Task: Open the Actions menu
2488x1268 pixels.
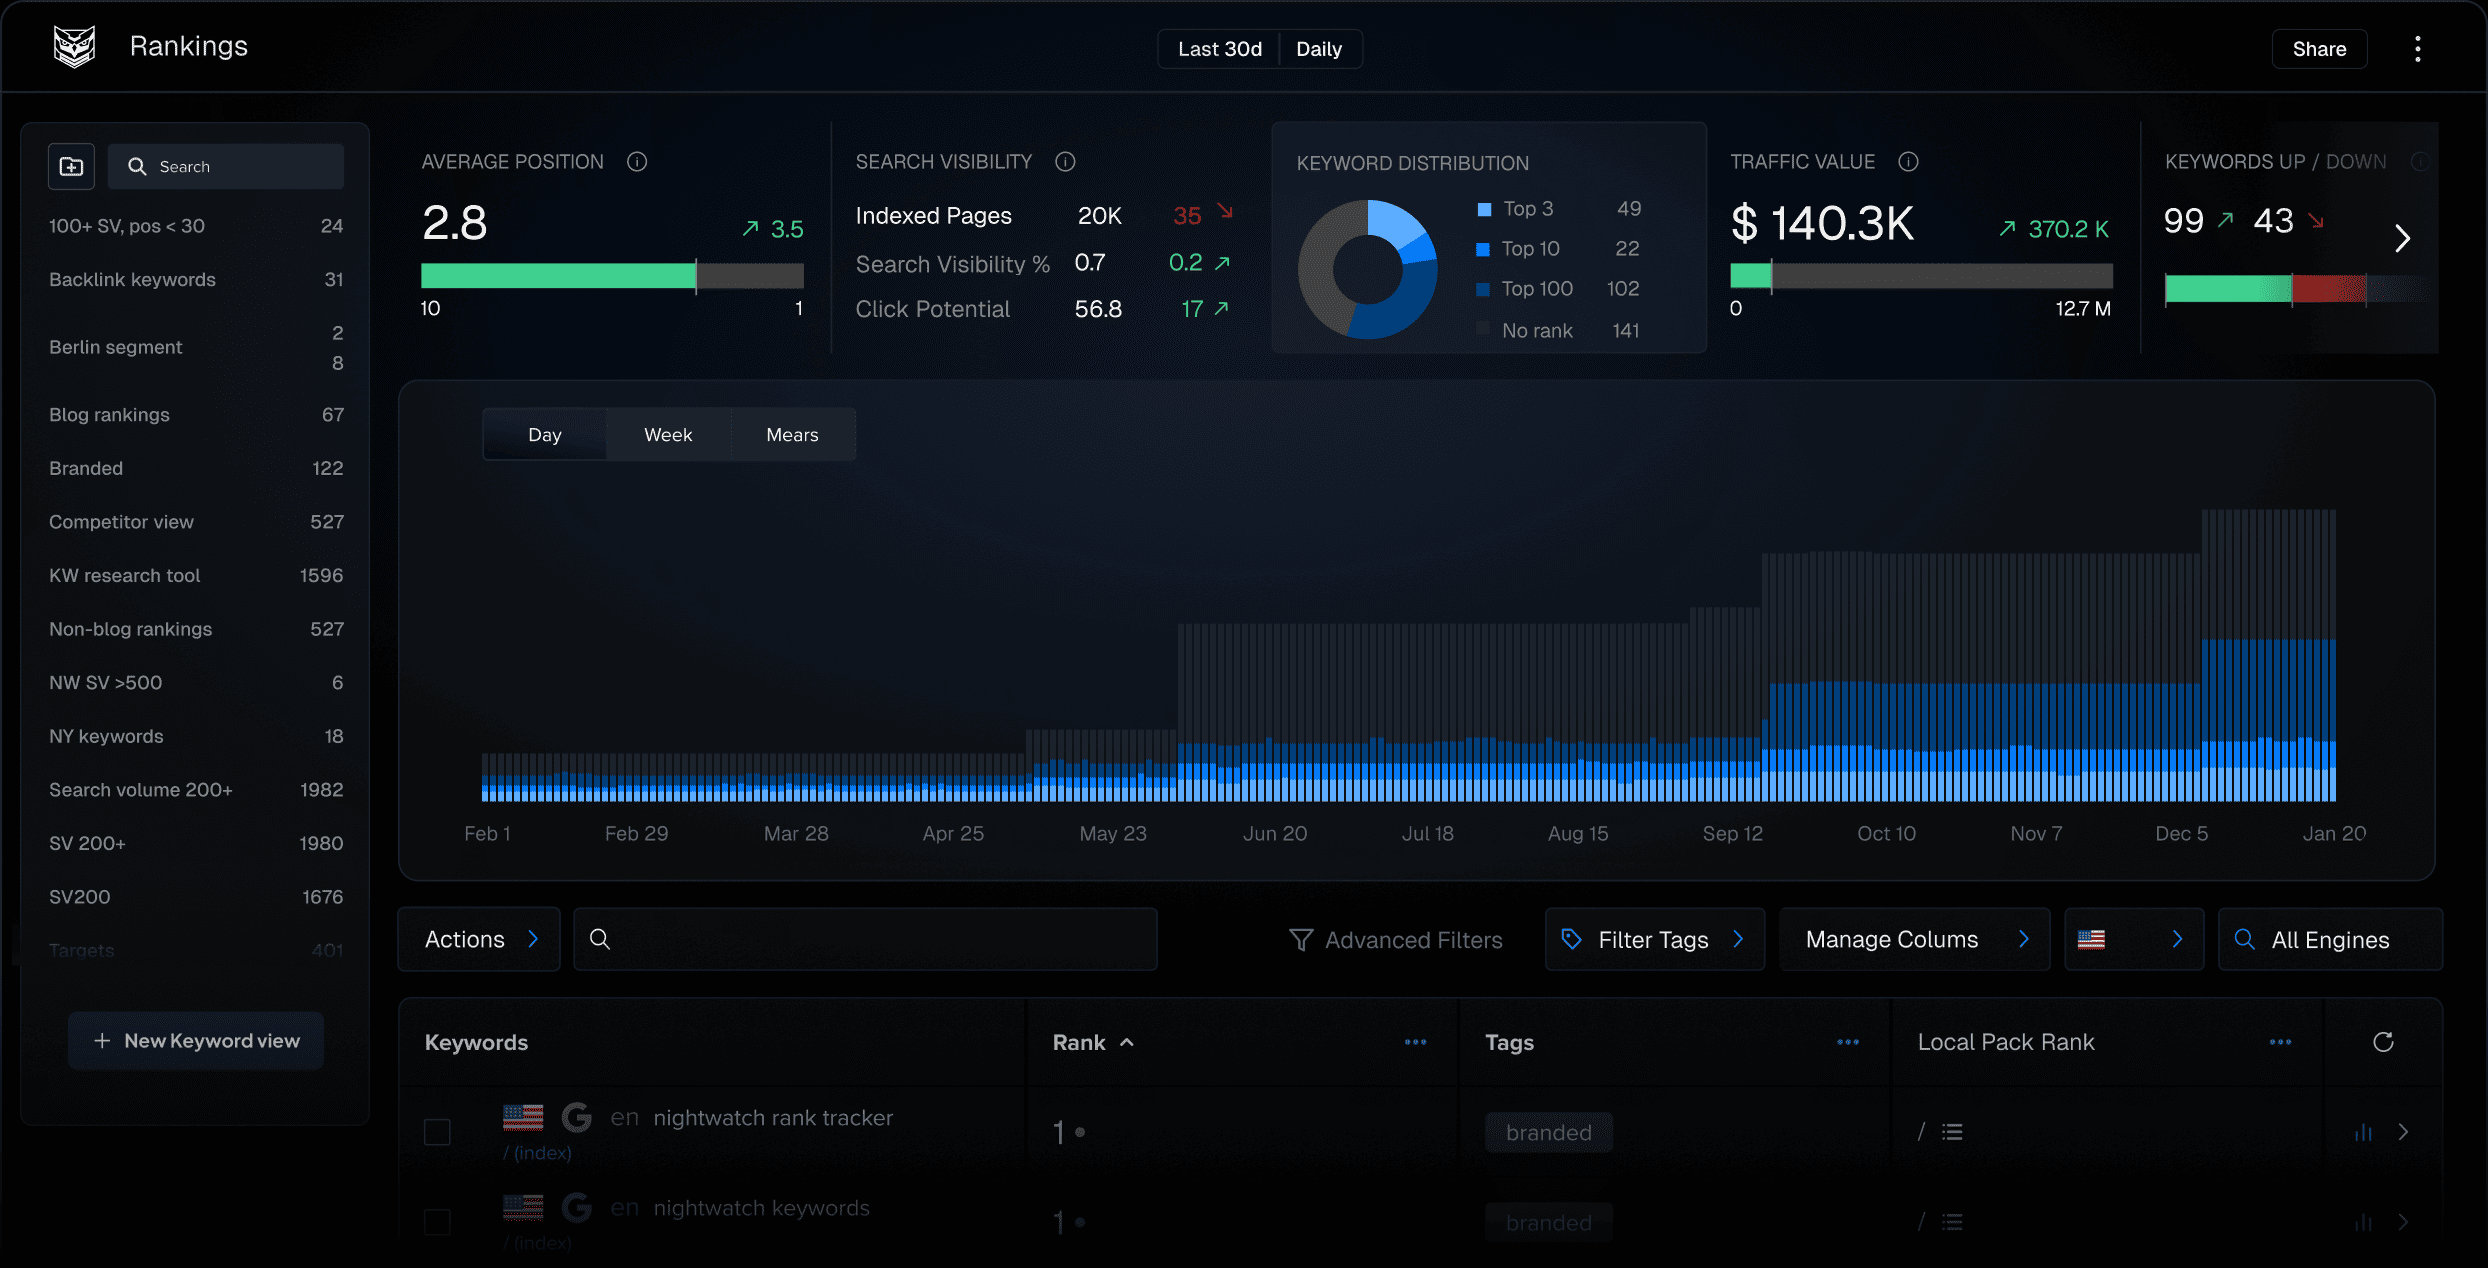Action: point(479,938)
